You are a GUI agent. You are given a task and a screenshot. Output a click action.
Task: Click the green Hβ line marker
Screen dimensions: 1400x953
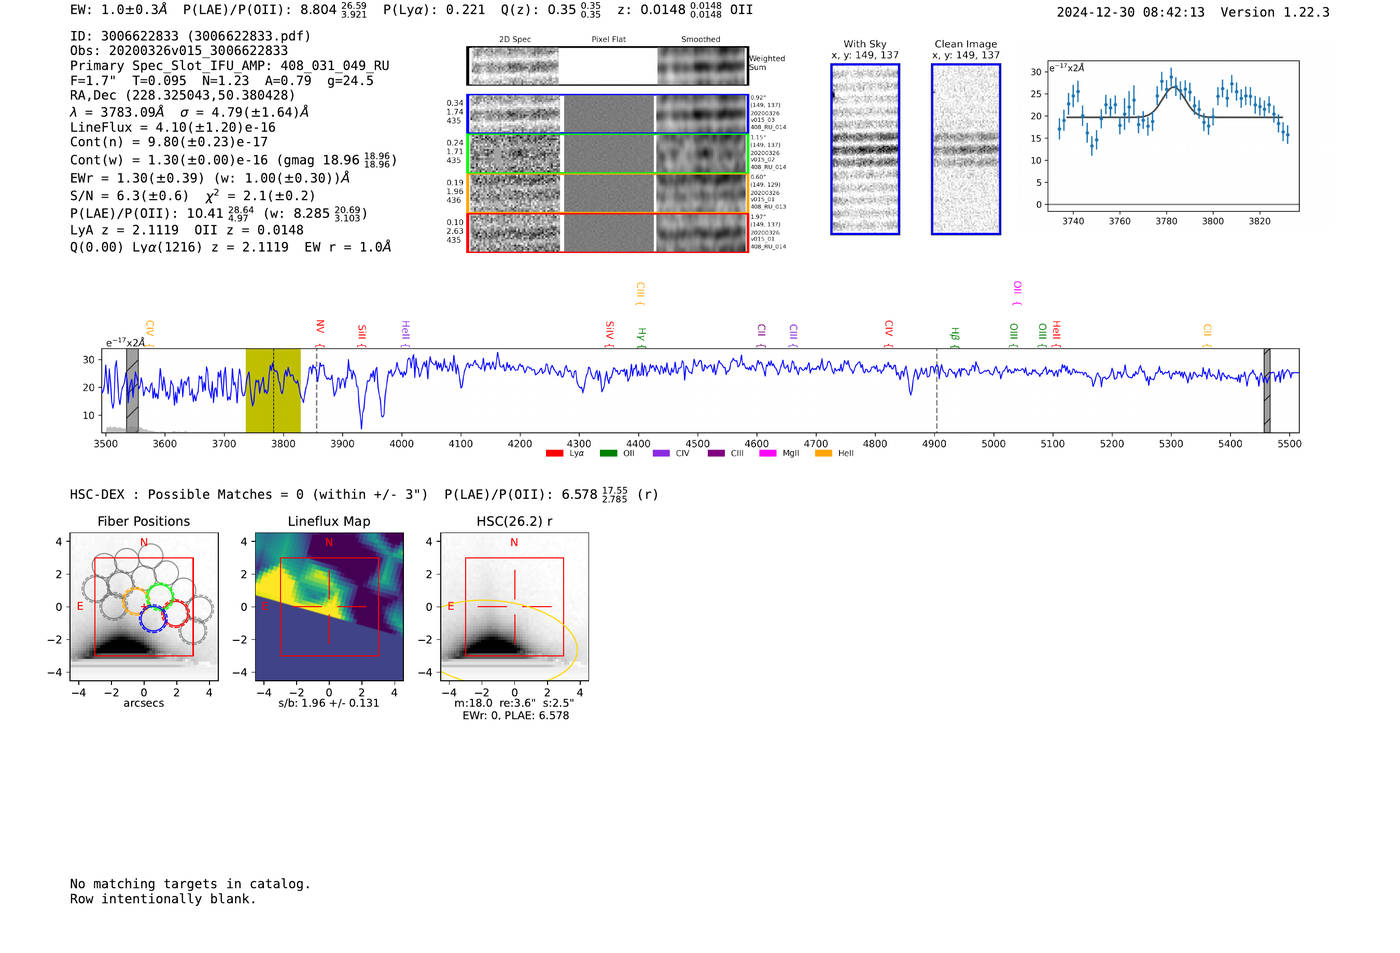click(955, 334)
